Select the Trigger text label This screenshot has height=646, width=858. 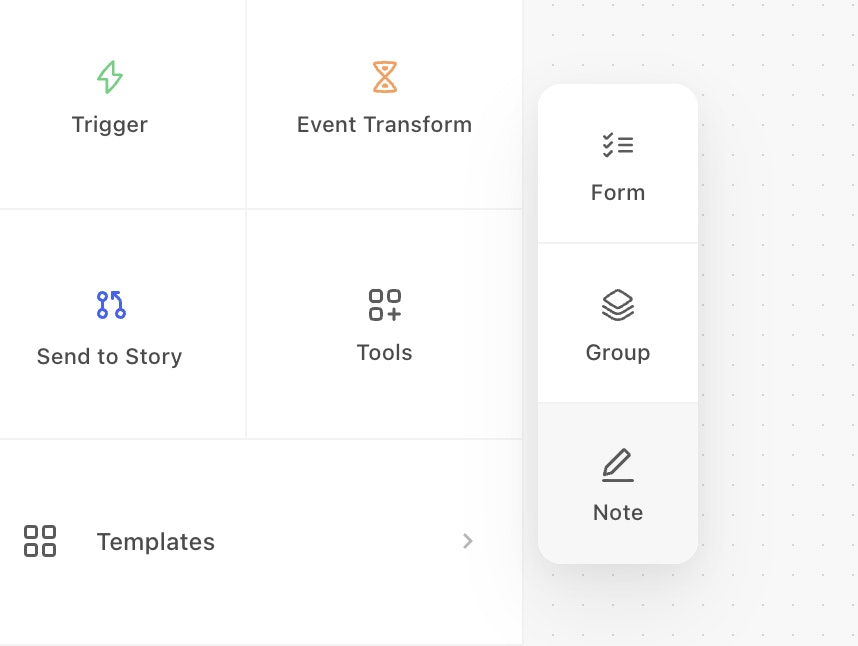[110, 125]
